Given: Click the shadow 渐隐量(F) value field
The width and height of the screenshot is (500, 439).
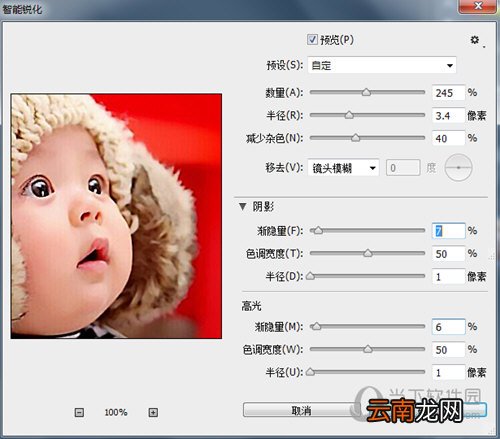Looking at the screenshot, I should tap(448, 231).
